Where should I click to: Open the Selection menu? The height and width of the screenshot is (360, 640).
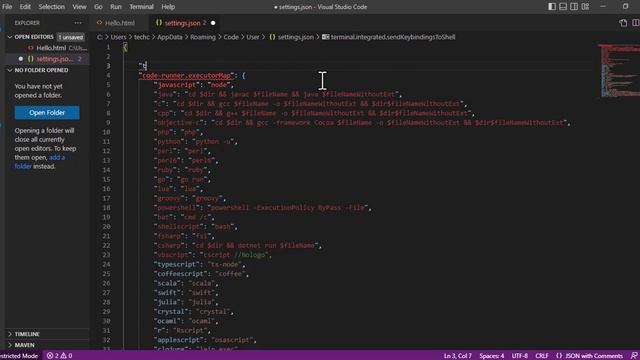tap(51, 7)
